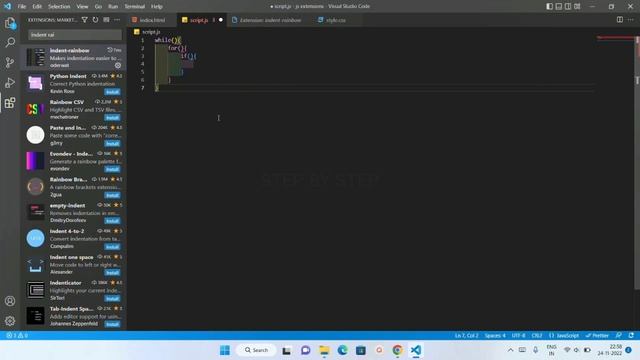Viewport: 640px width, 360px height.
Task: Install the Tab-Indent Space extension
Action: [112, 324]
